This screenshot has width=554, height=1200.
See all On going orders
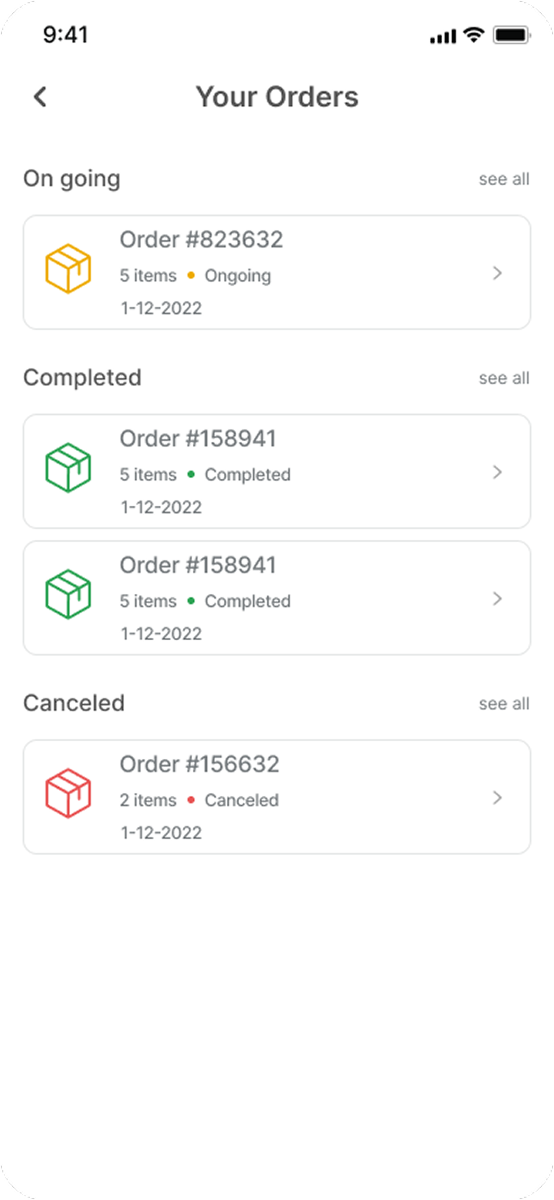[504, 179]
